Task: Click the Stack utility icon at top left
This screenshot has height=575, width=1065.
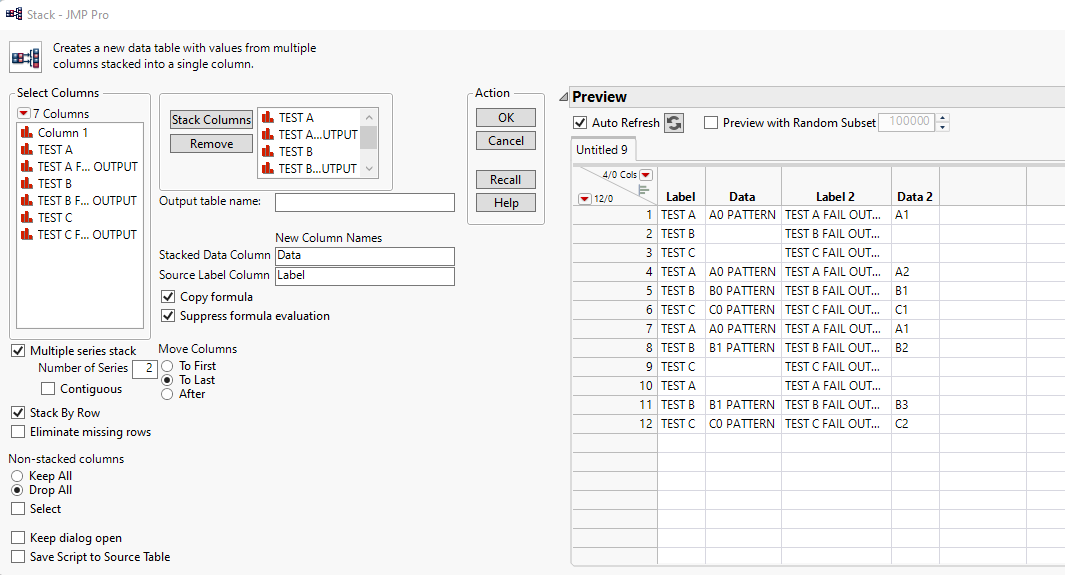Action: pyautogui.click(x=25, y=57)
